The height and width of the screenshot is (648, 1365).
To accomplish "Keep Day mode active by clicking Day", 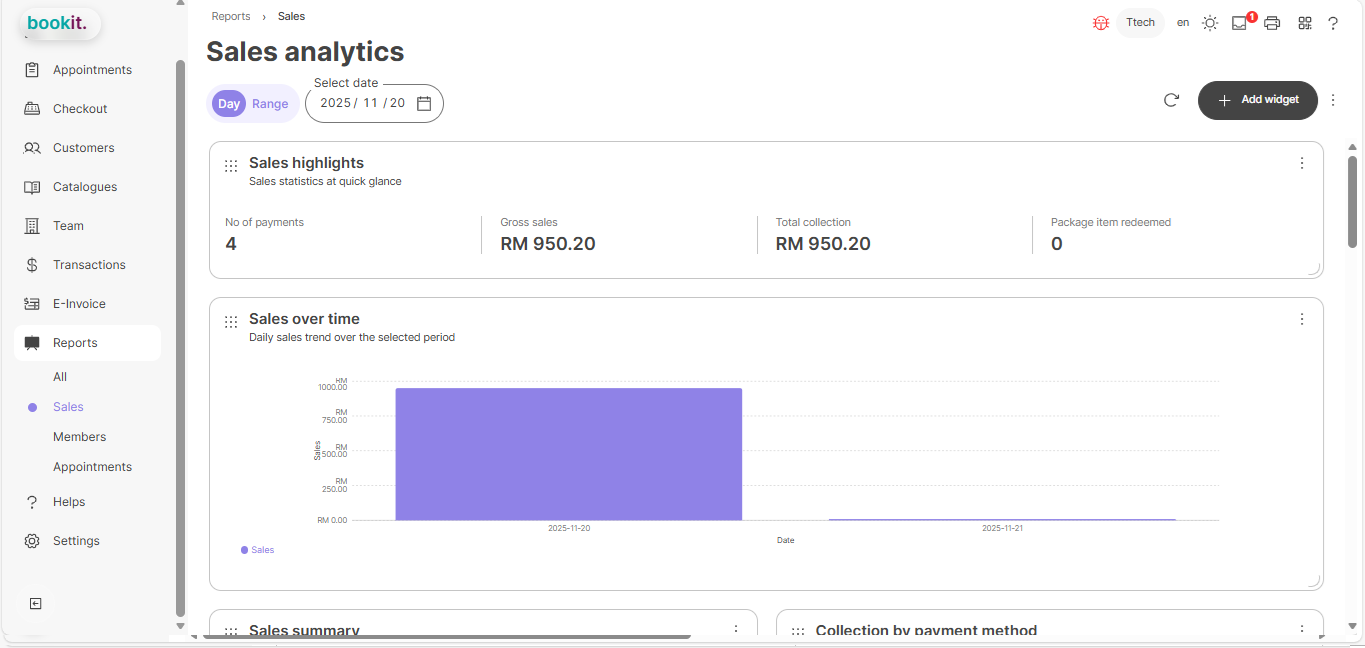I will (x=228, y=103).
